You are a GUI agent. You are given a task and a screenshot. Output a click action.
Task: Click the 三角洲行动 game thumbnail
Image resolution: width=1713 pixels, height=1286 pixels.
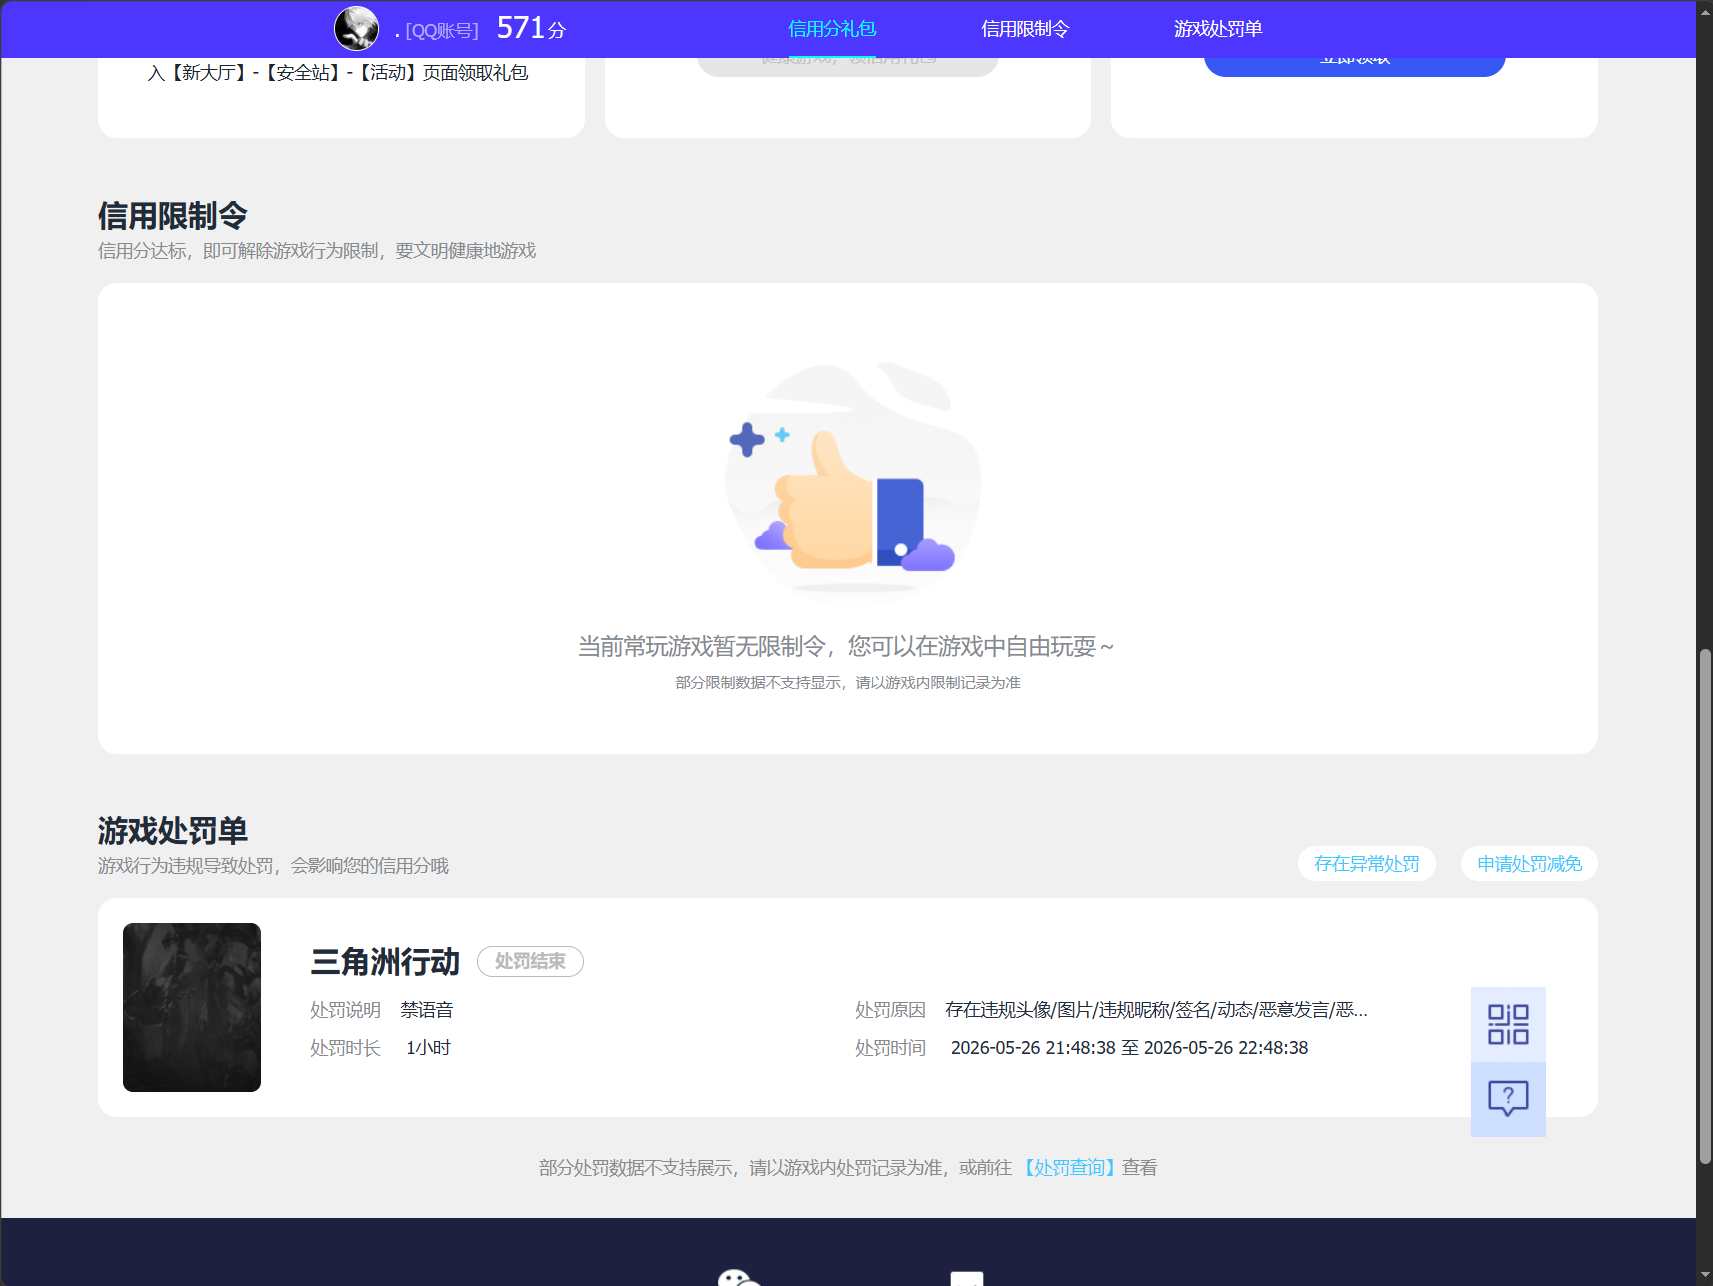click(x=192, y=1007)
